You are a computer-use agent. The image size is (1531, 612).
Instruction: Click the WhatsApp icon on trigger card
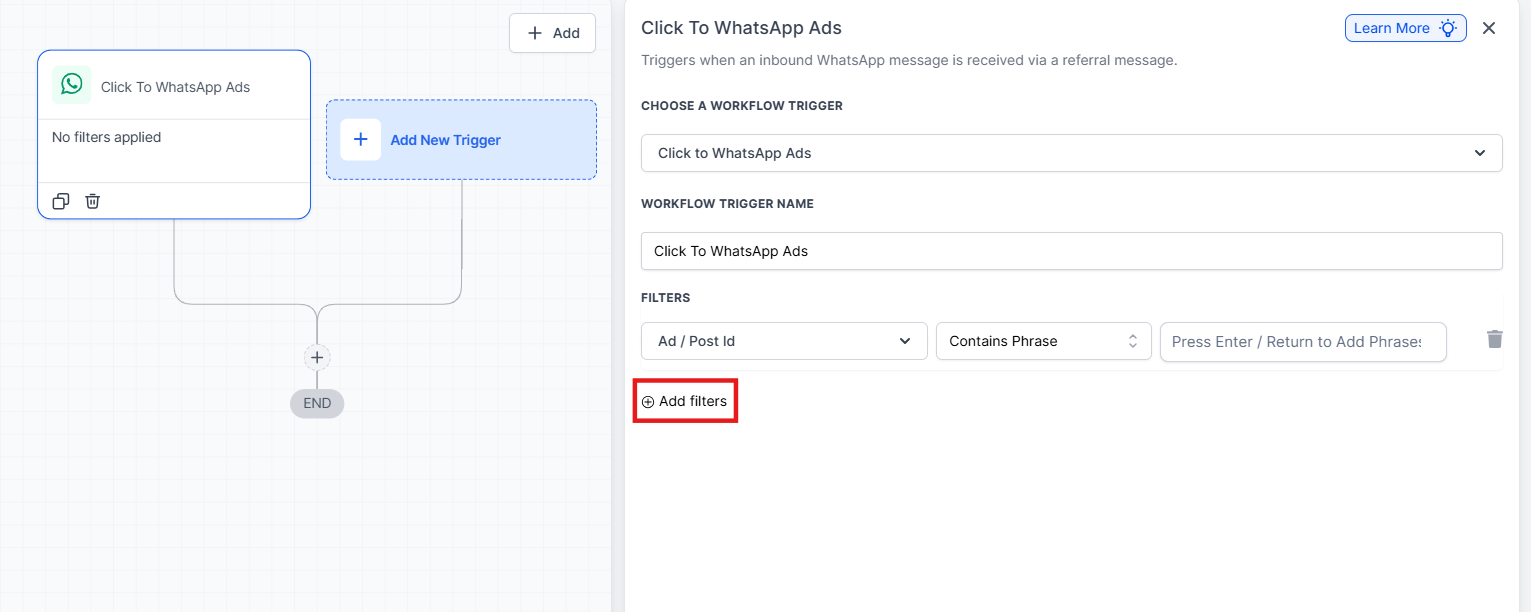72,85
